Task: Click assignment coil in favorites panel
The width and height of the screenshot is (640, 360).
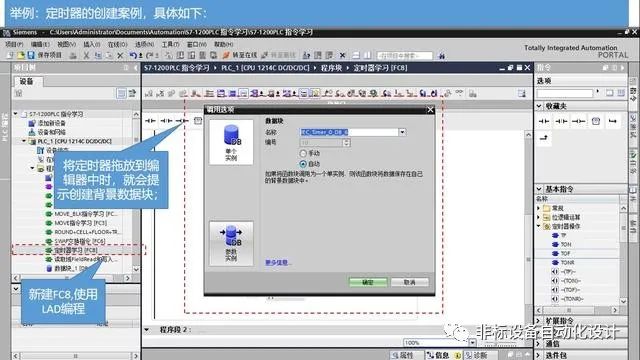Action: click(578, 121)
